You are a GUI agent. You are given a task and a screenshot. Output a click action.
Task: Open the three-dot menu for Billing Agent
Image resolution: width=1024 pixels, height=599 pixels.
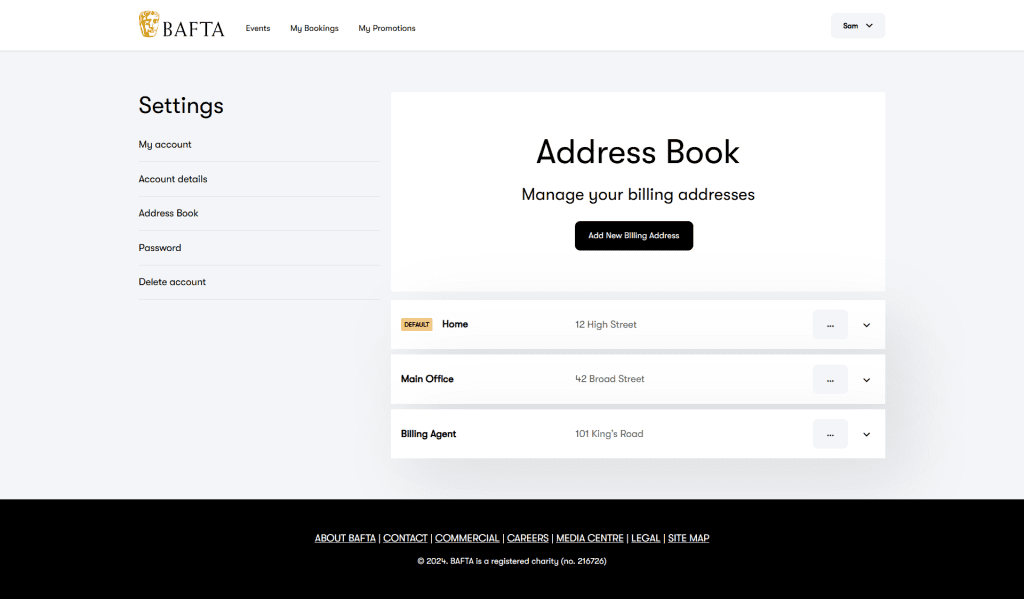[830, 434]
